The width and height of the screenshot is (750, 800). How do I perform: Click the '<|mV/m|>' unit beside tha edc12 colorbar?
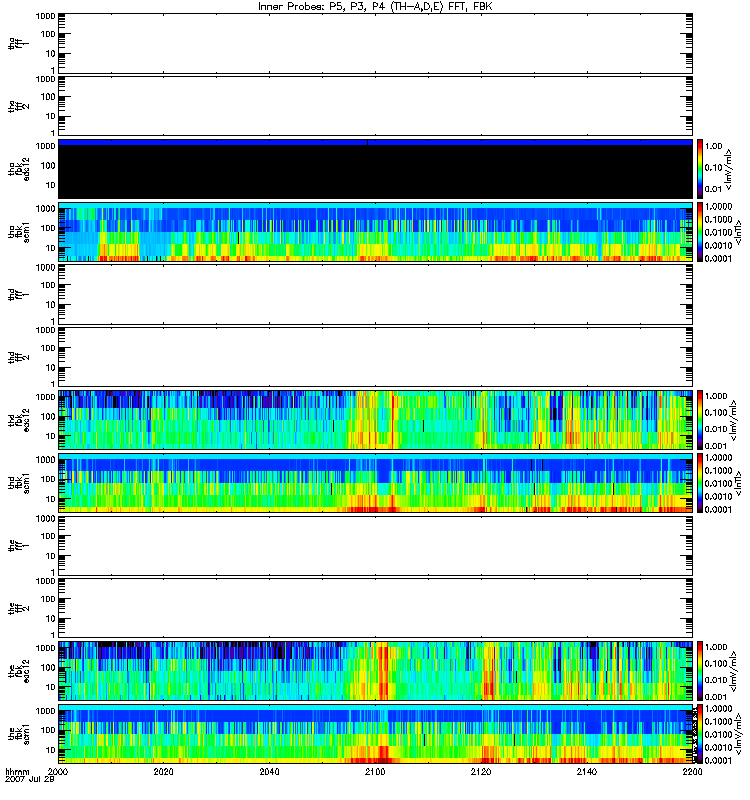[x=729, y=169]
